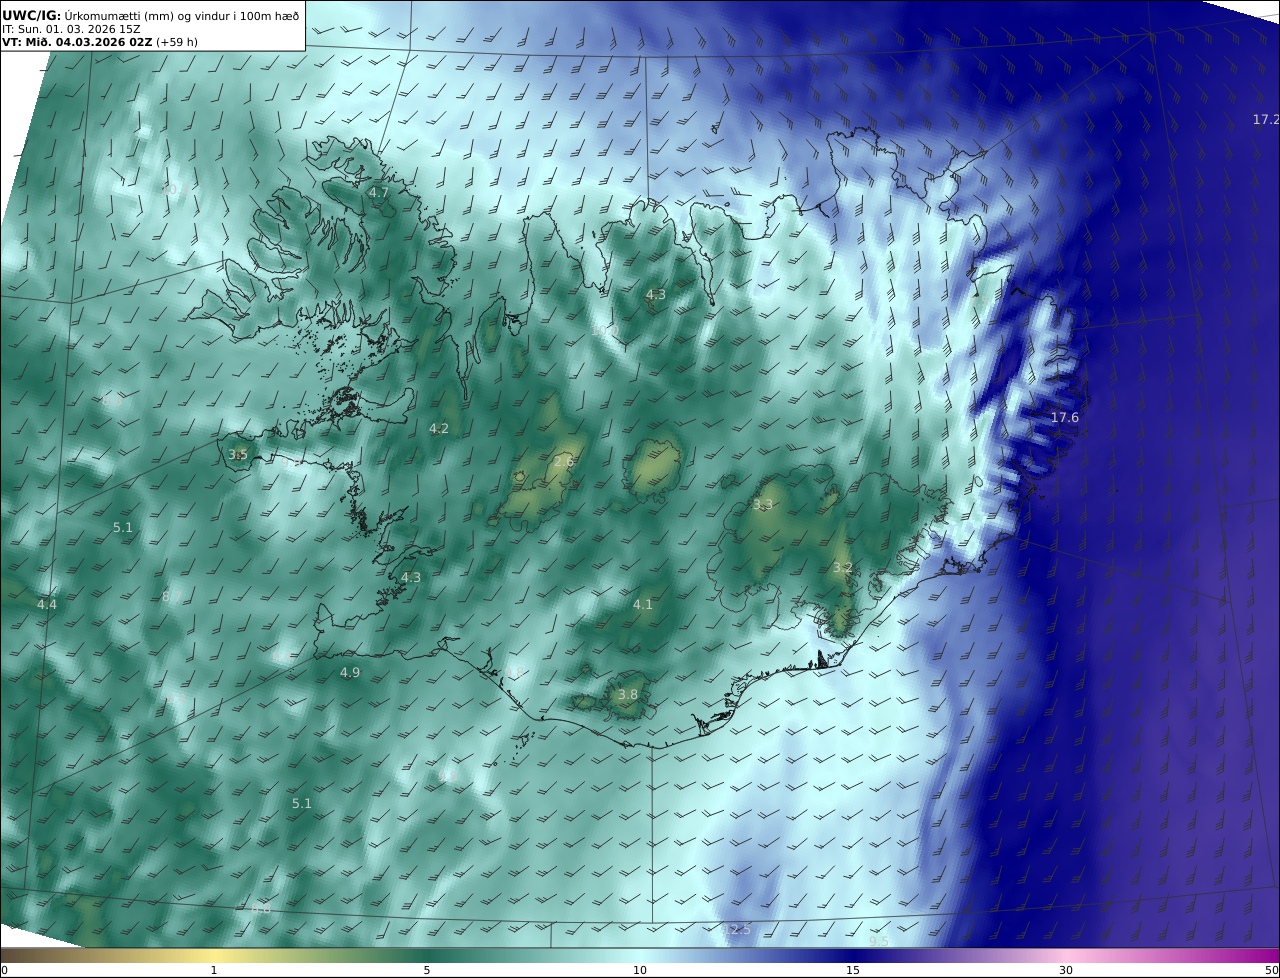Viewport: 1280px width, 978px height.
Task: Click the 4.2 value label
Action: tap(438, 428)
